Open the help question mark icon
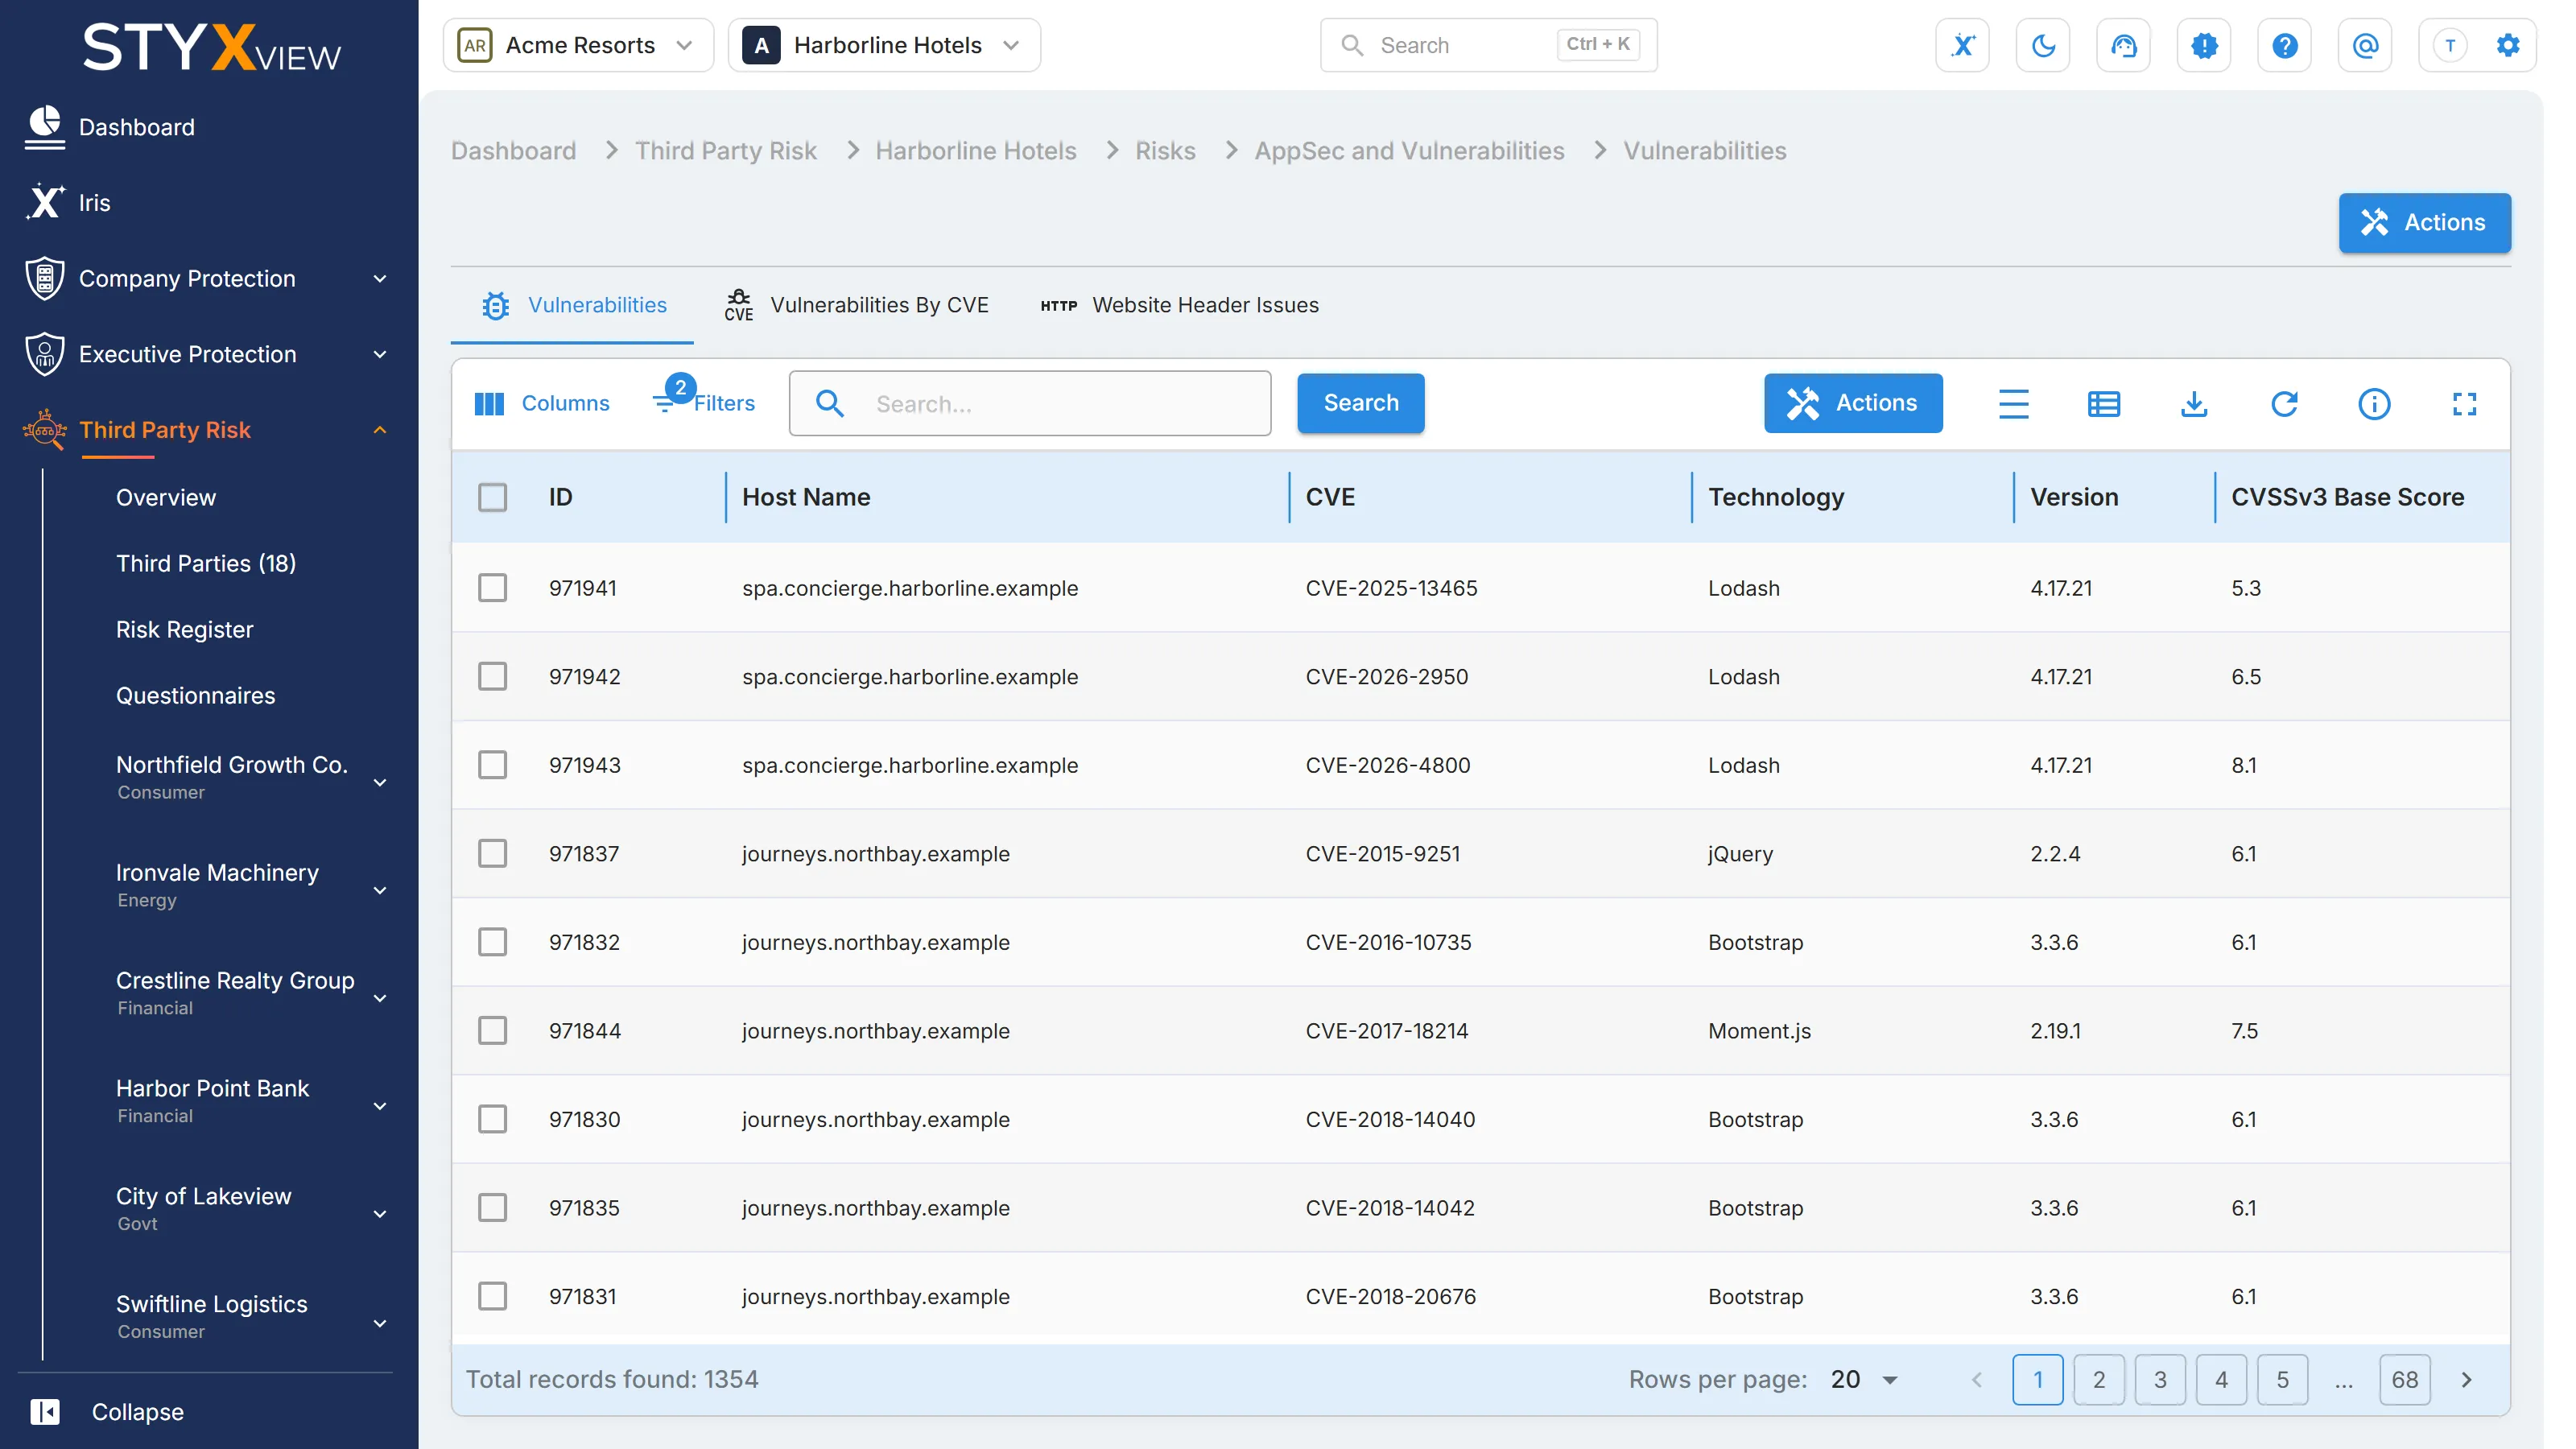2576x1449 pixels. coord(2284,45)
